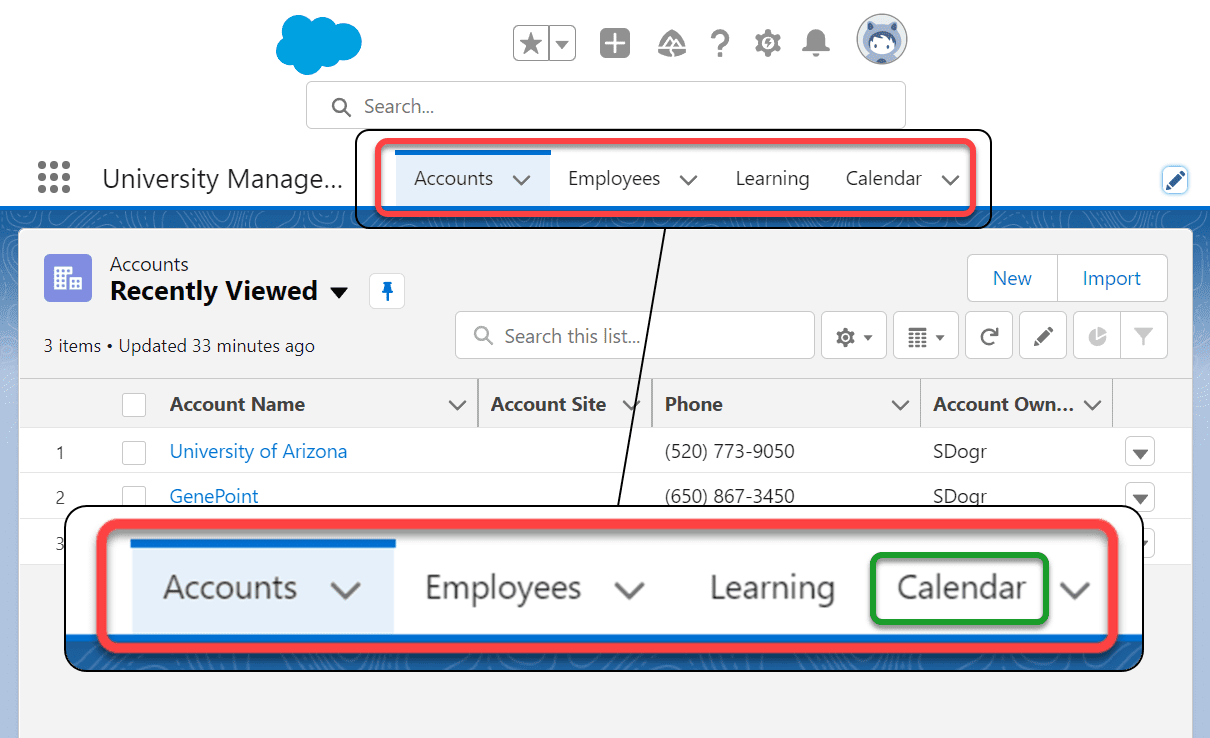Open the University of Arizona account link

point(258,451)
